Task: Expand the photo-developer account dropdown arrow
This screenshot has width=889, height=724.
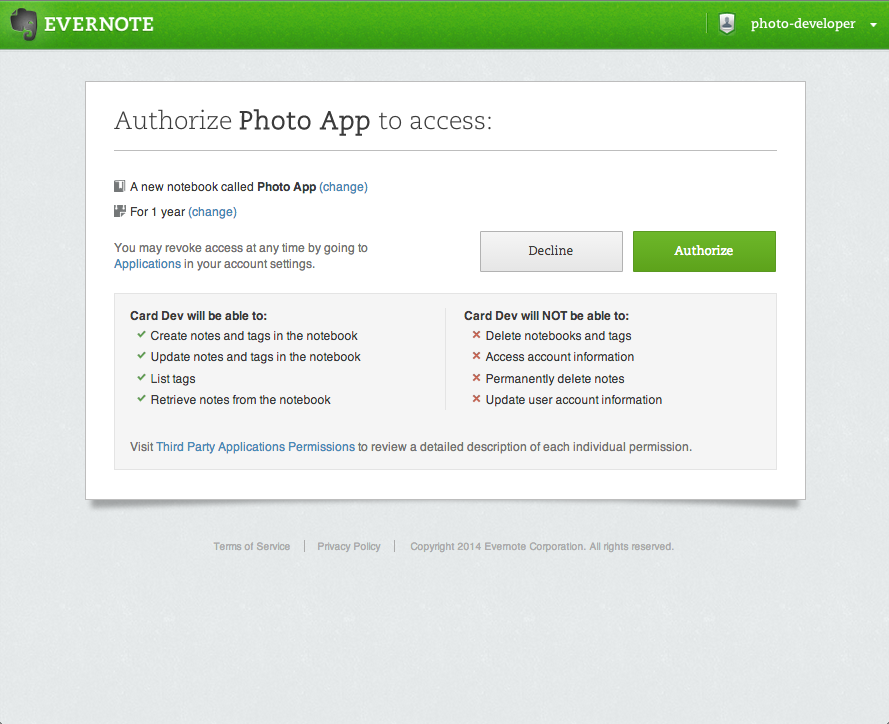Action: point(873,25)
